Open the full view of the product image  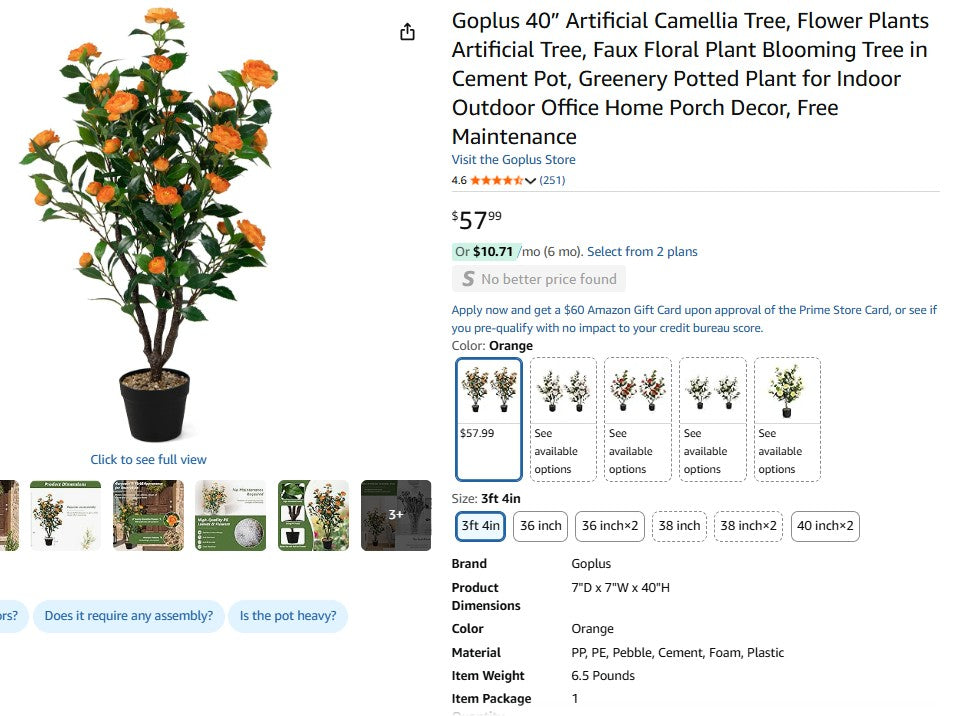pyautogui.click(x=148, y=459)
